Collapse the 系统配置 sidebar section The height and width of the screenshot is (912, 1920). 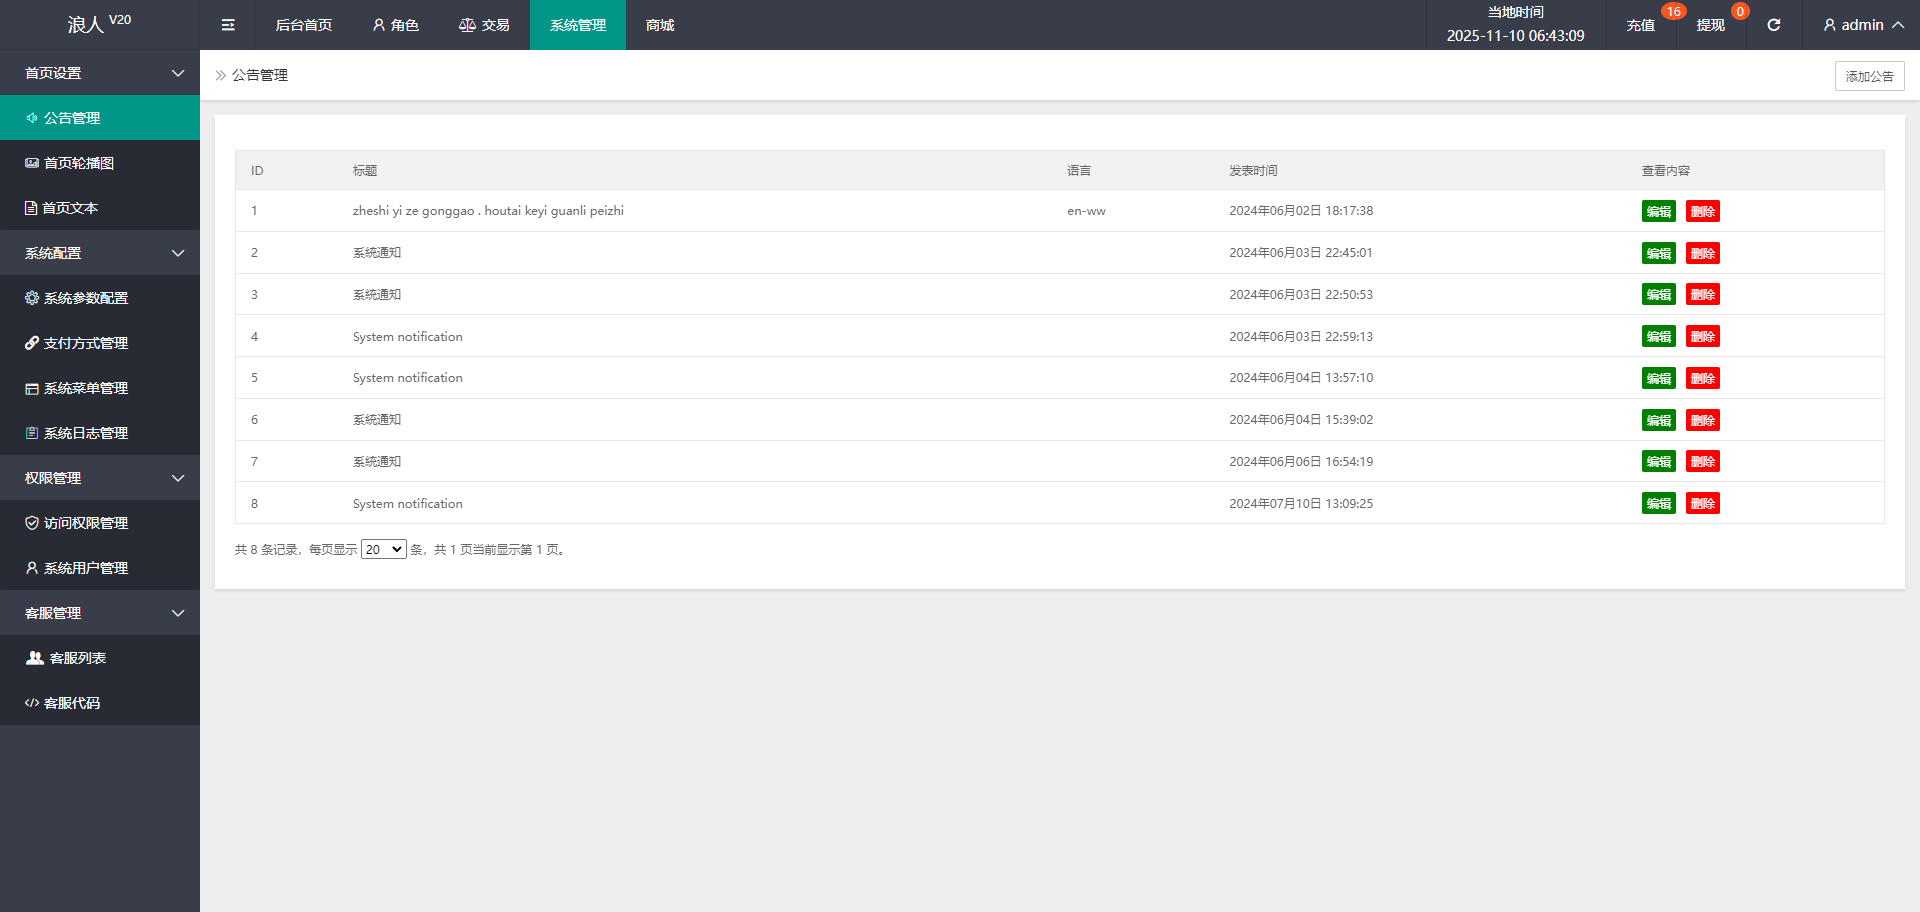click(100, 253)
